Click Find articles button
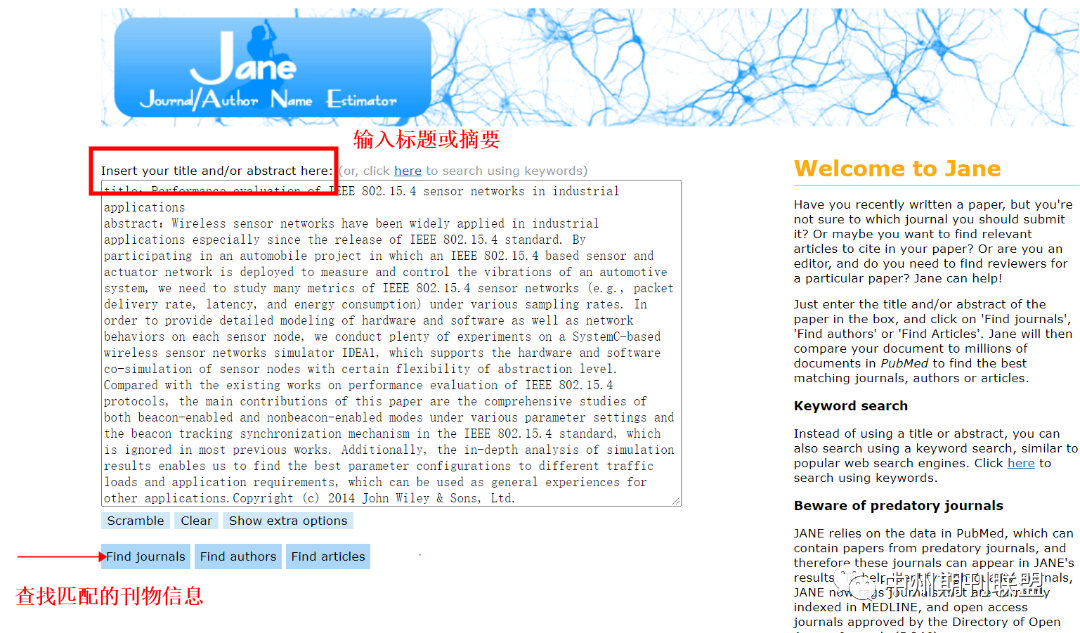The image size is (1080, 633). 328,557
